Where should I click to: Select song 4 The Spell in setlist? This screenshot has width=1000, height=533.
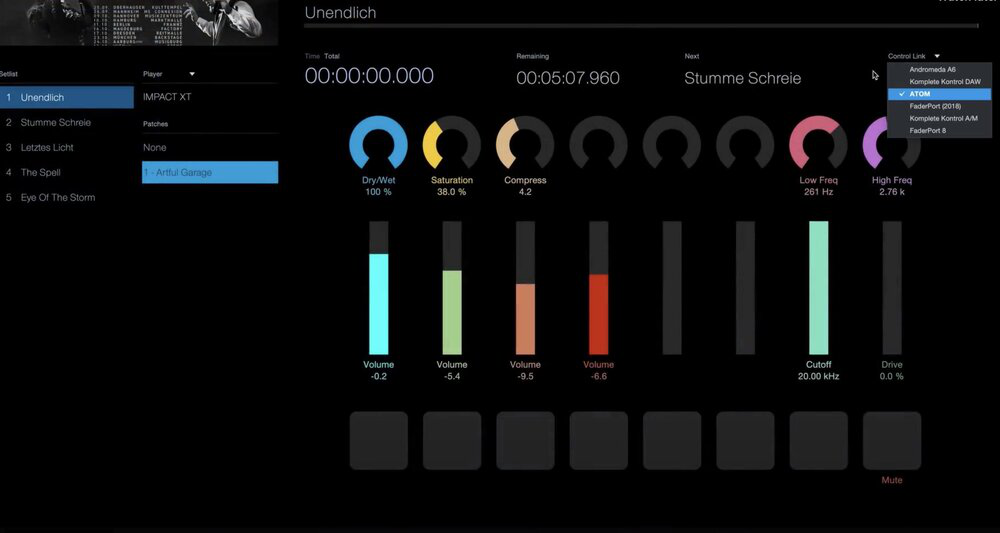(67, 172)
